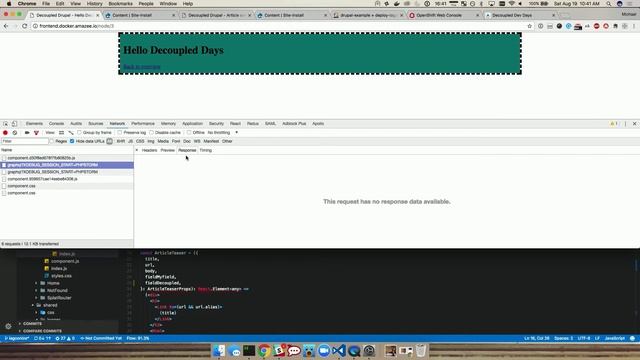
Task: Click the Chrome address bar
Action: tap(282, 26)
